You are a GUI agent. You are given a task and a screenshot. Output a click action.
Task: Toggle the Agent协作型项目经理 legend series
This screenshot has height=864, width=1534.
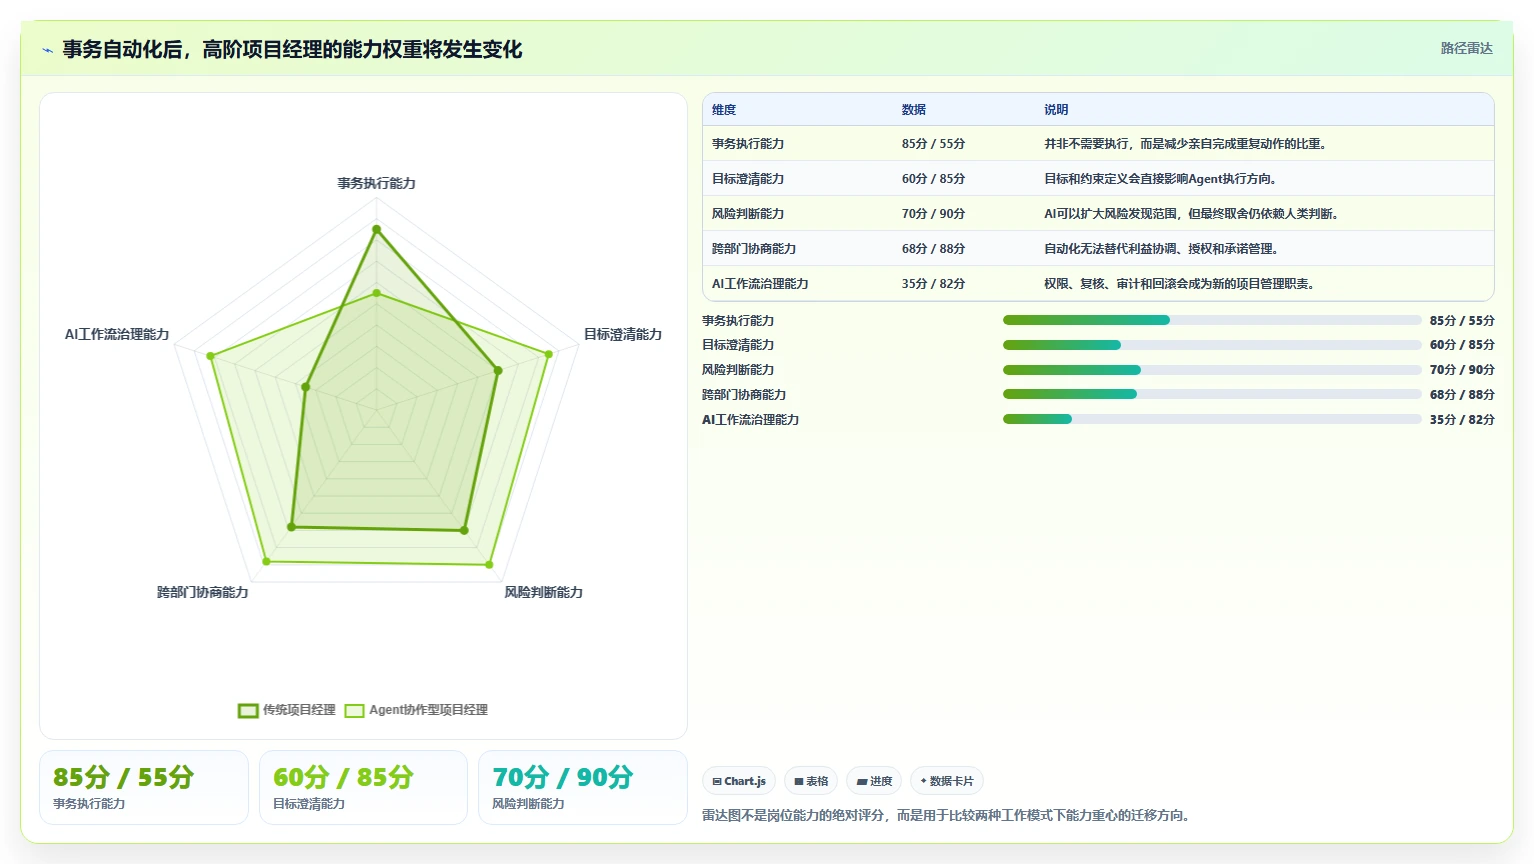(416, 710)
